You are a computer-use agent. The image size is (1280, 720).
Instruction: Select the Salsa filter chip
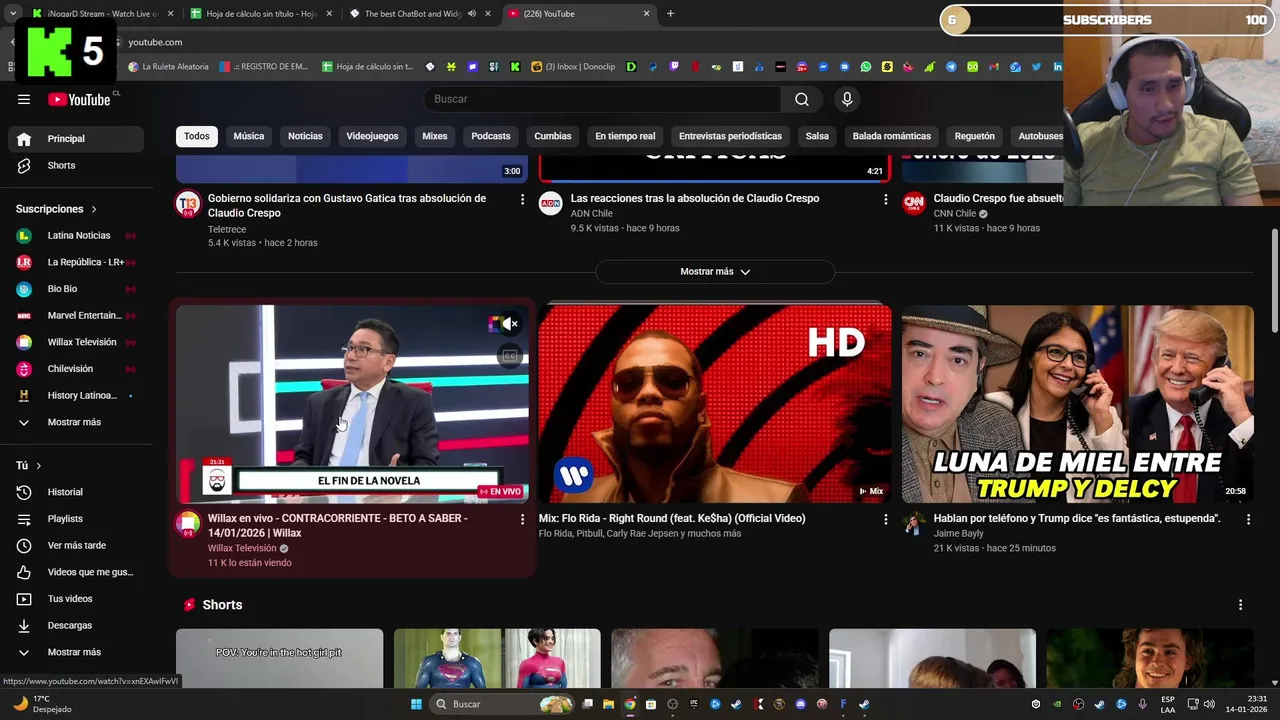click(817, 136)
